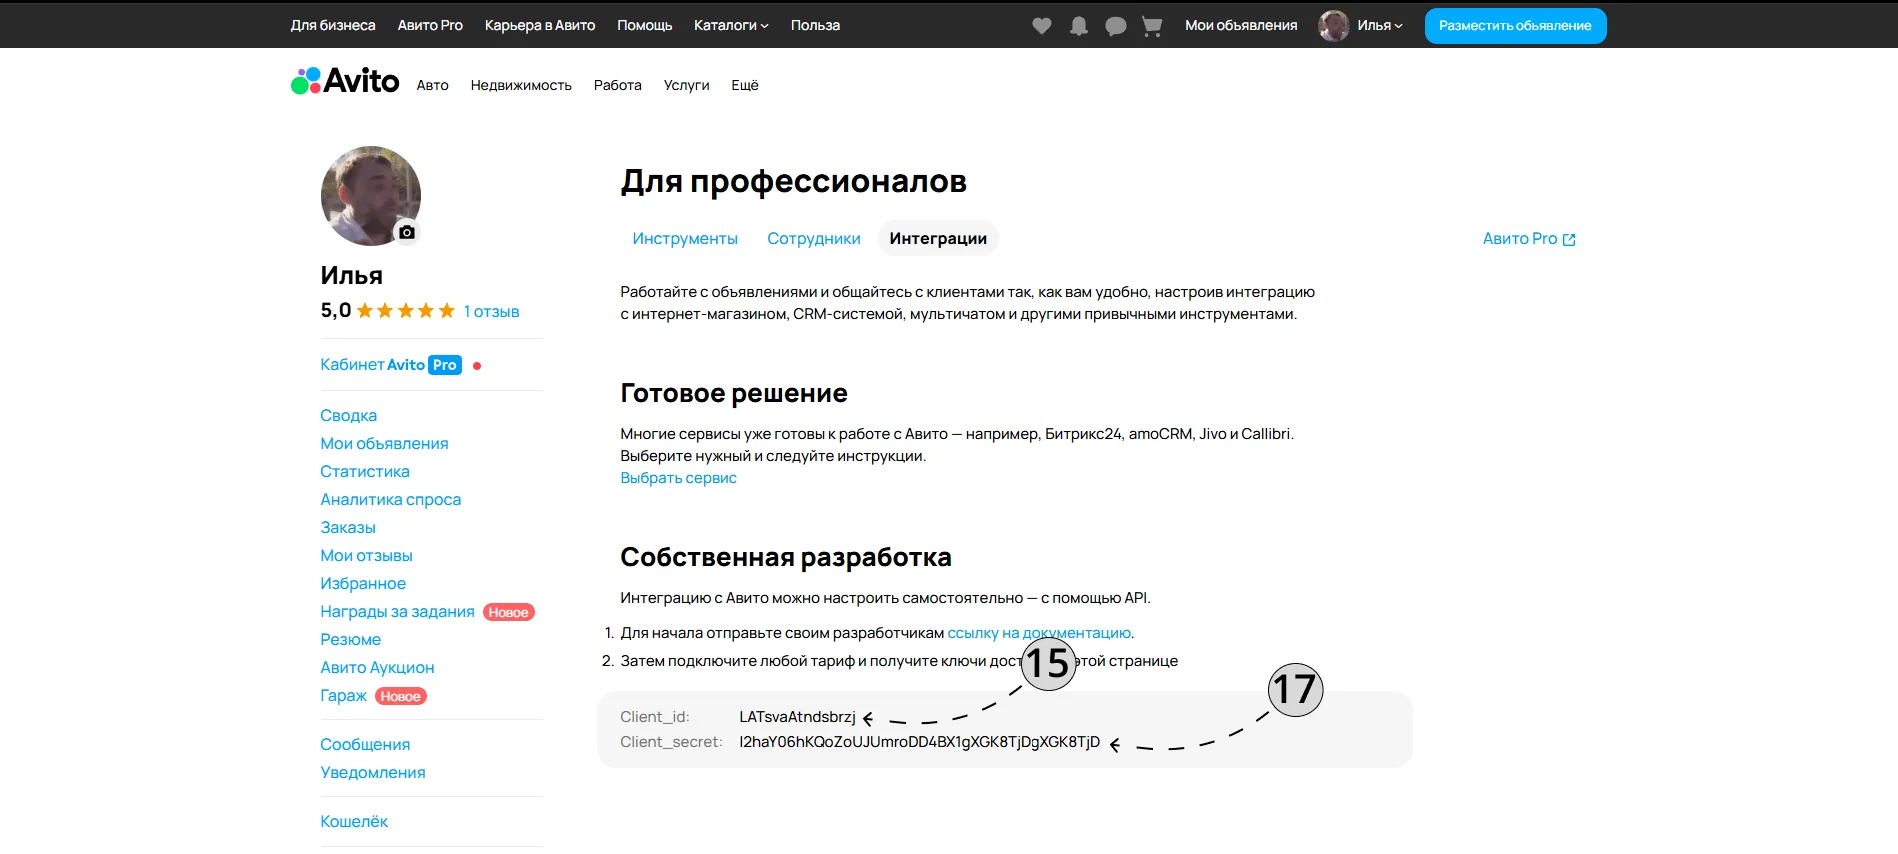Click Разместить объявление button
The height and width of the screenshot is (854, 1898).
(1515, 26)
